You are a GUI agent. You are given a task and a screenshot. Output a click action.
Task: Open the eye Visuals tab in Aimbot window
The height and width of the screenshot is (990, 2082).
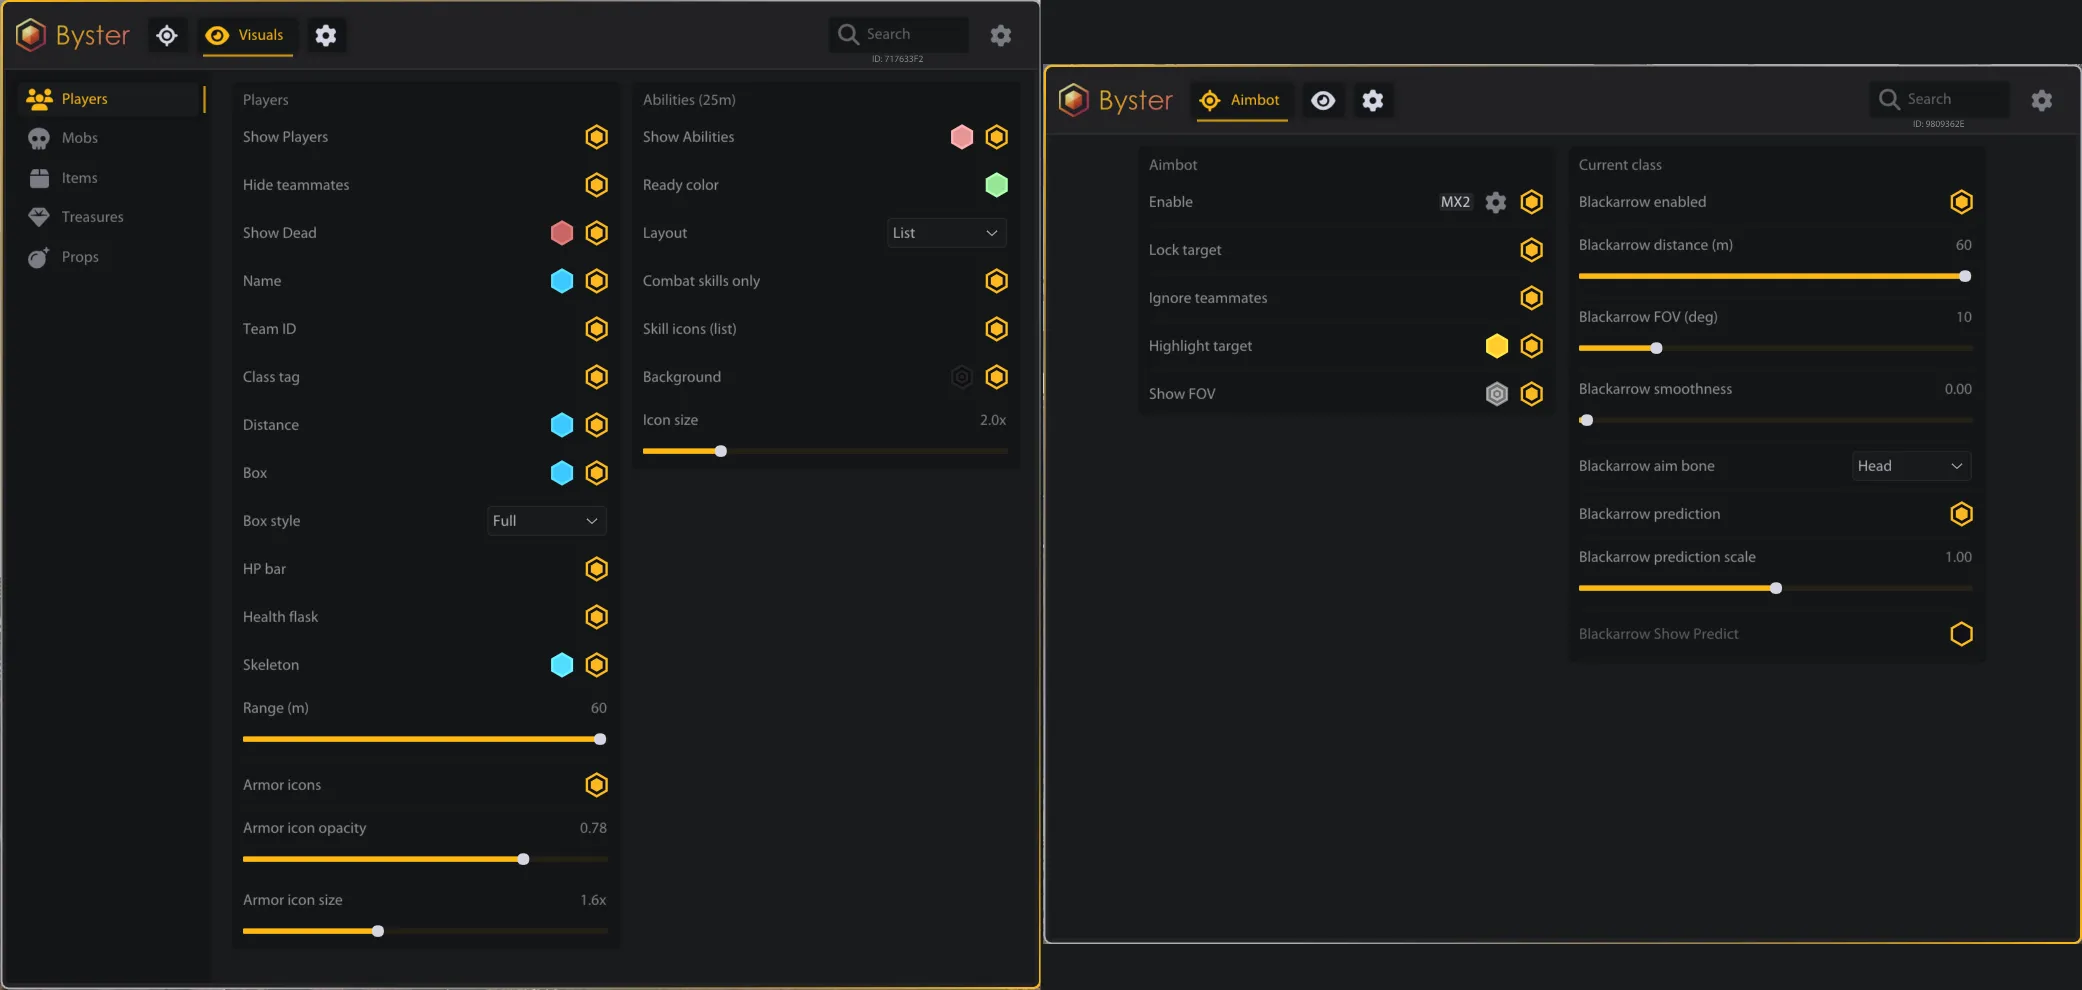coord(1323,100)
